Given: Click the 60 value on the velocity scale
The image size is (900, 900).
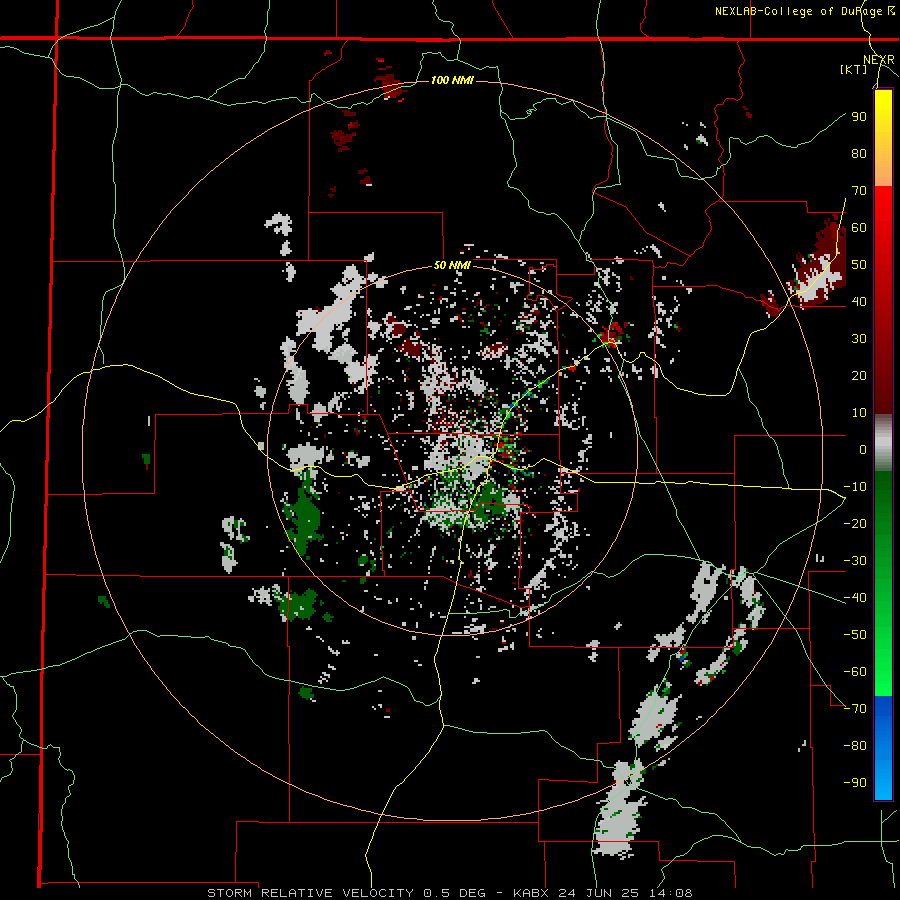Looking at the screenshot, I should [x=859, y=227].
